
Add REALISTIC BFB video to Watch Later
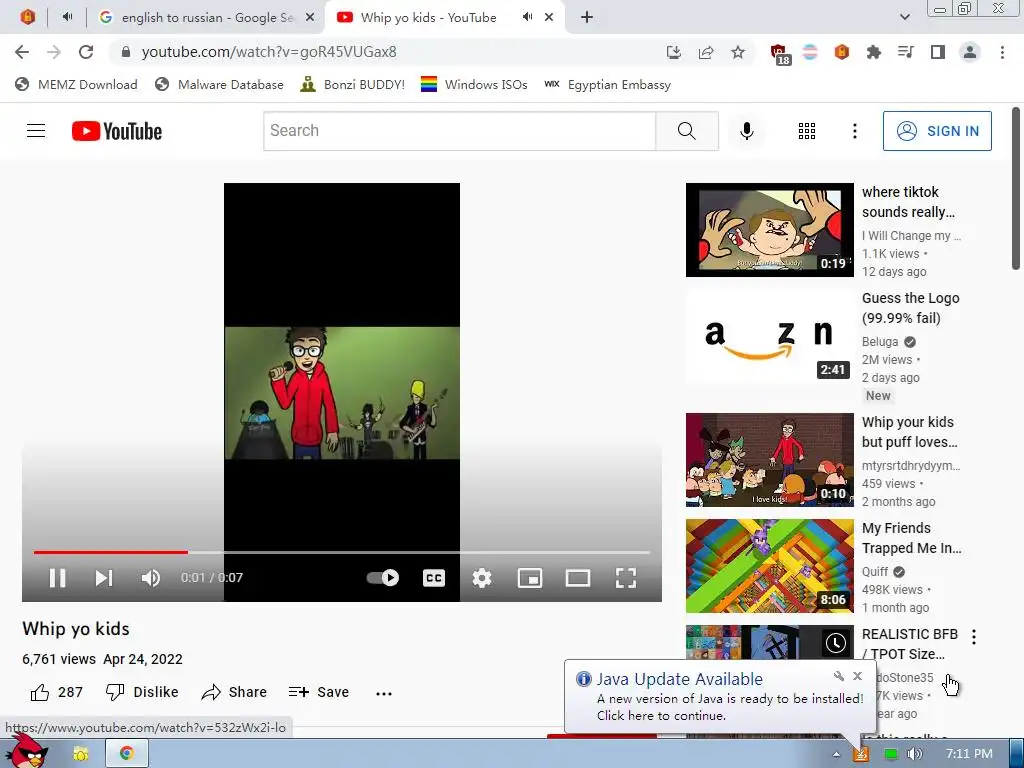835,643
